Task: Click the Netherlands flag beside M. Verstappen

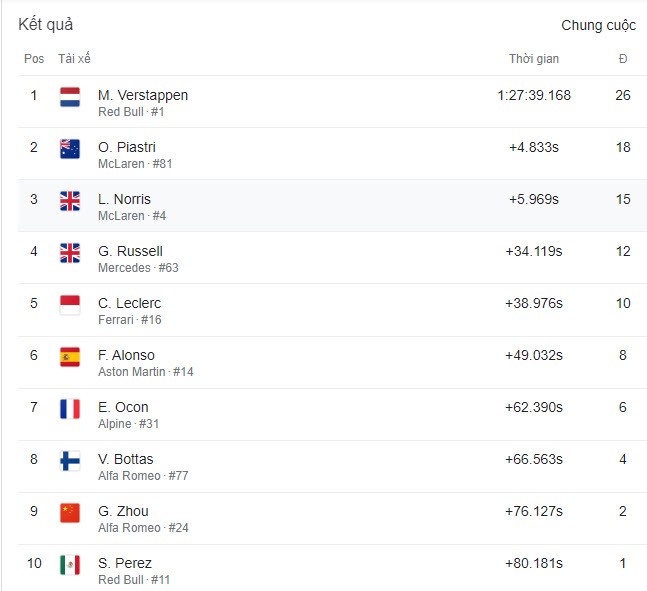Action: tap(70, 97)
